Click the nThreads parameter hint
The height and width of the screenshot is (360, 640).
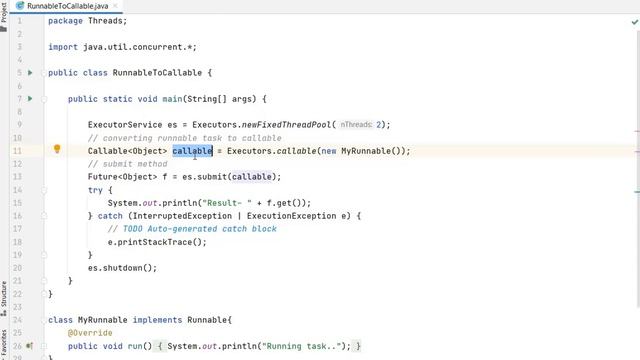(356, 124)
